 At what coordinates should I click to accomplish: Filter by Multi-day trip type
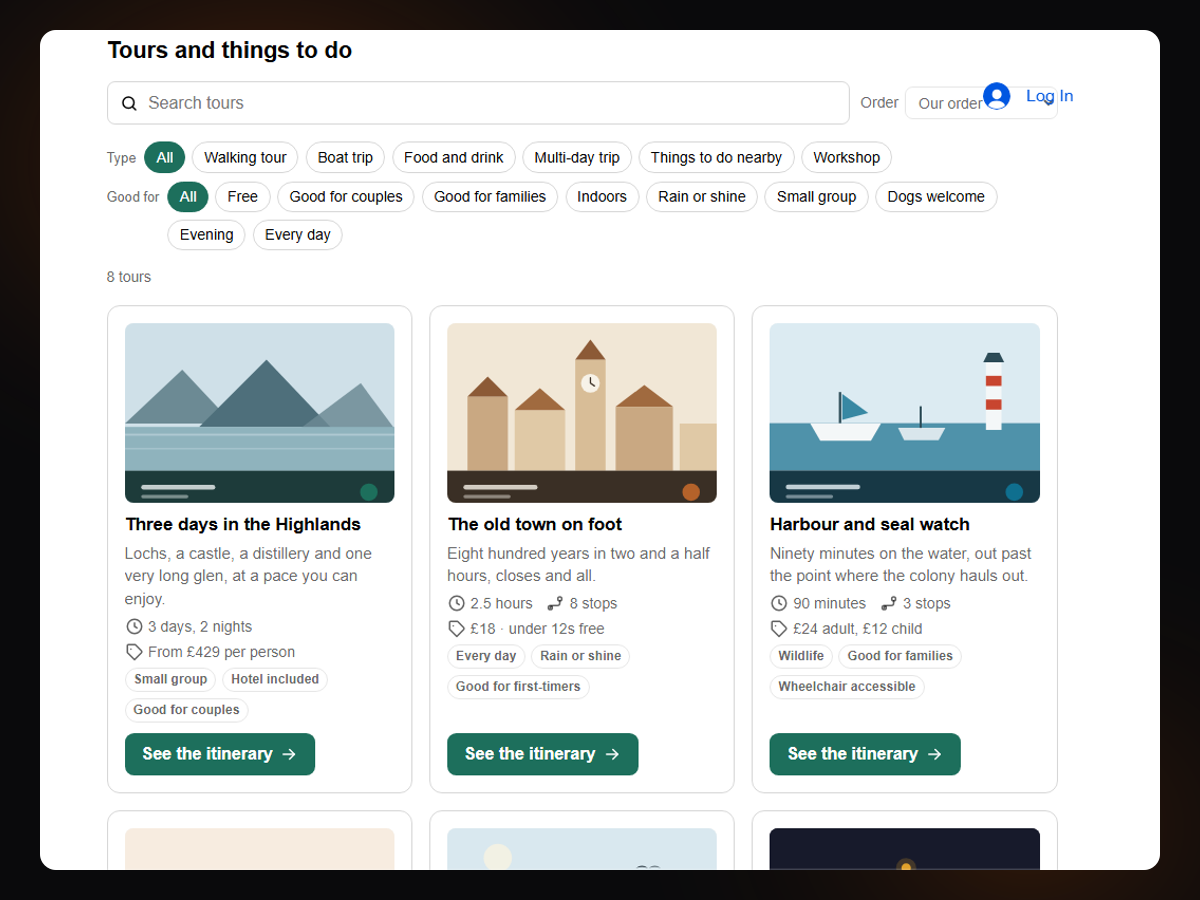point(577,158)
